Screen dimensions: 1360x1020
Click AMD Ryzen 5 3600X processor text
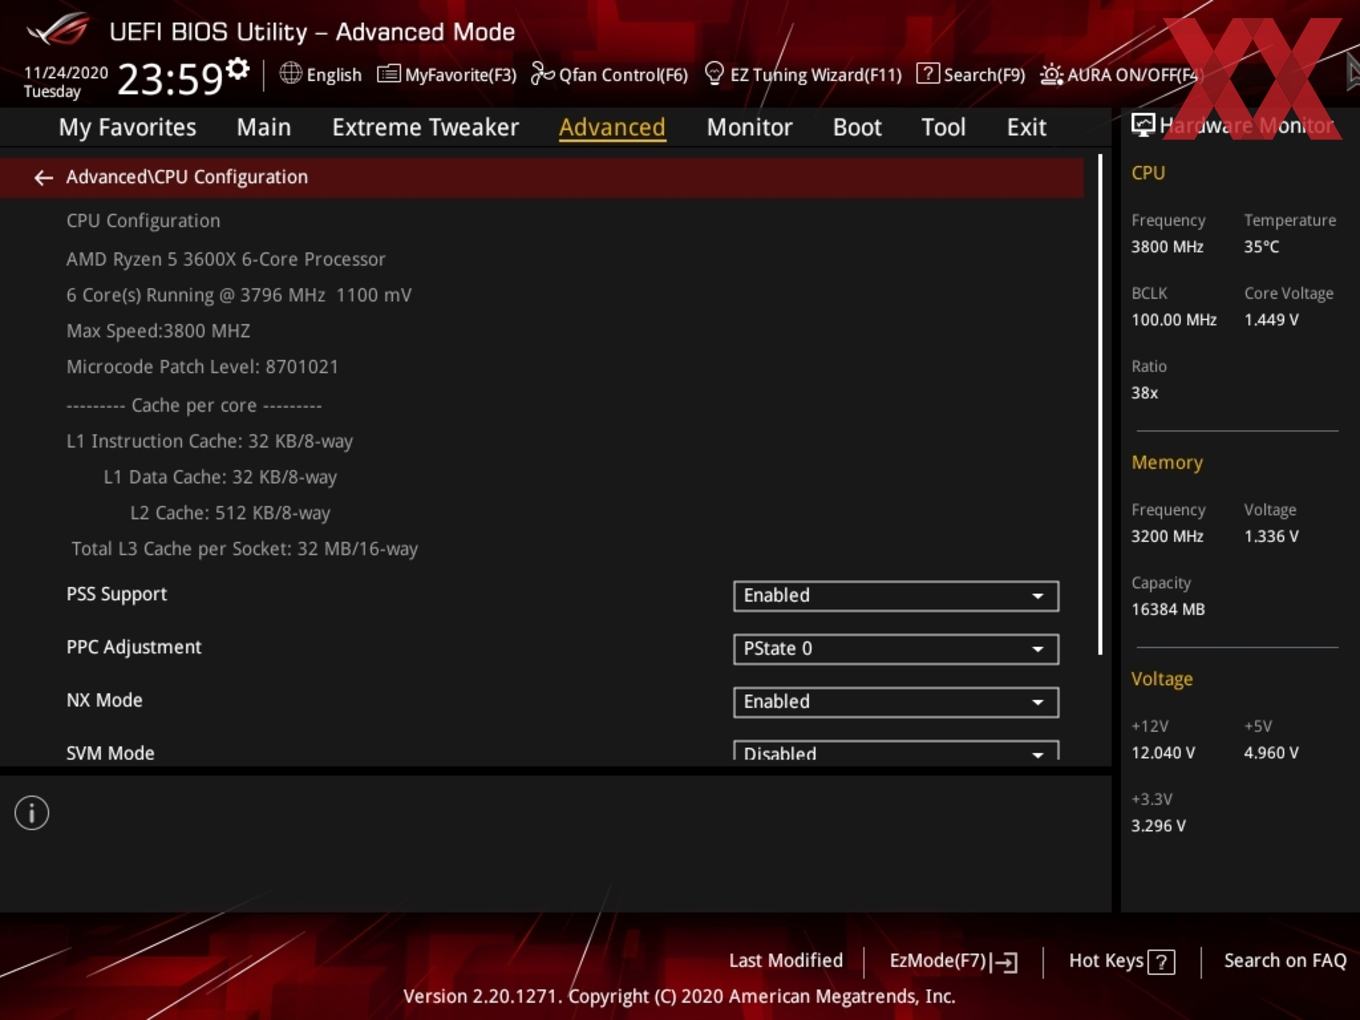(x=226, y=259)
